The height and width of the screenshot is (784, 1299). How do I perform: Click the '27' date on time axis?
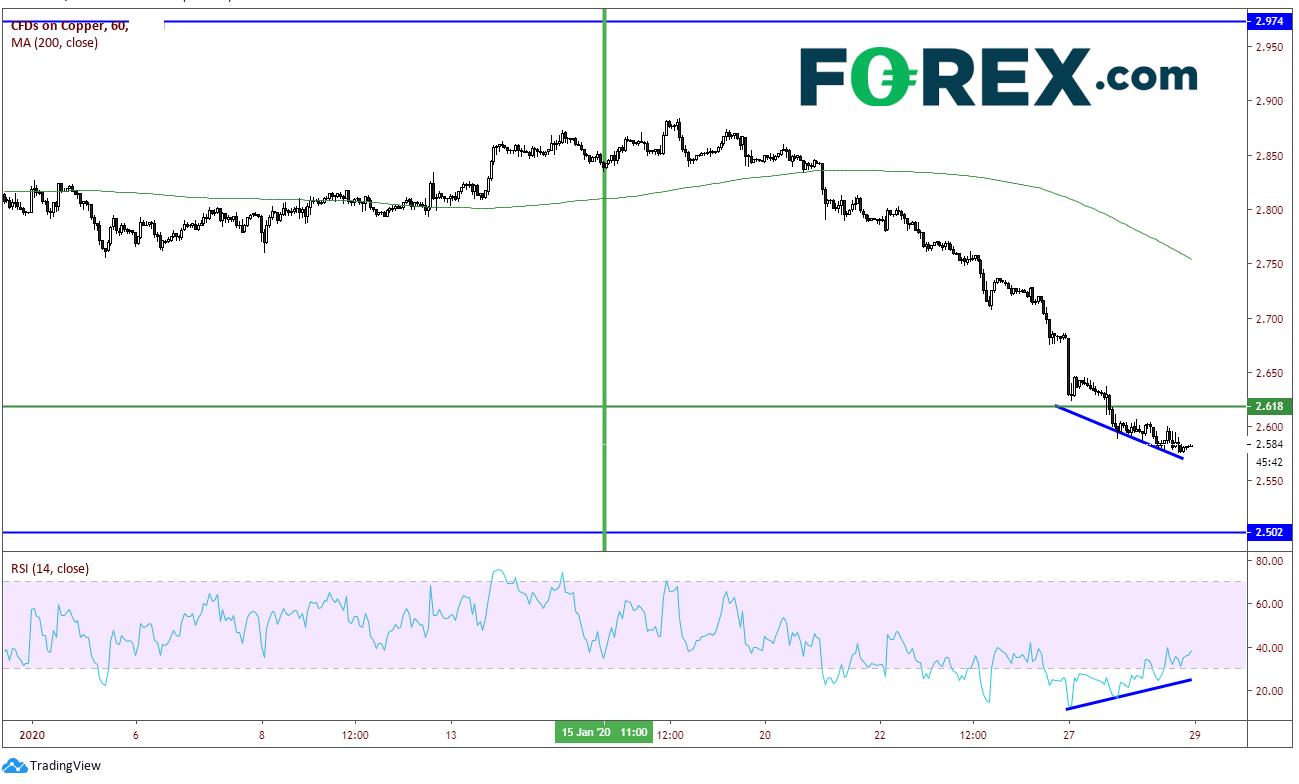pyautogui.click(x=1069, y=733)
